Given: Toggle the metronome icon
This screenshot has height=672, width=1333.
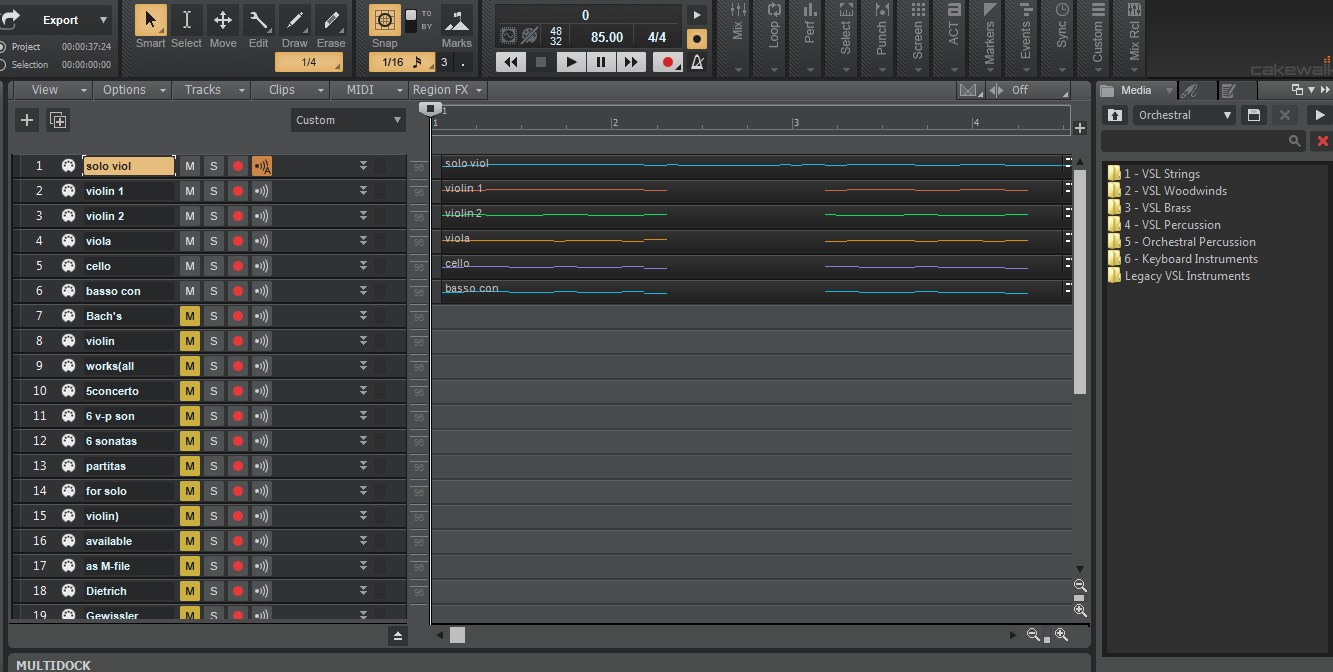Looking at the screenshot, I should 697,62.
